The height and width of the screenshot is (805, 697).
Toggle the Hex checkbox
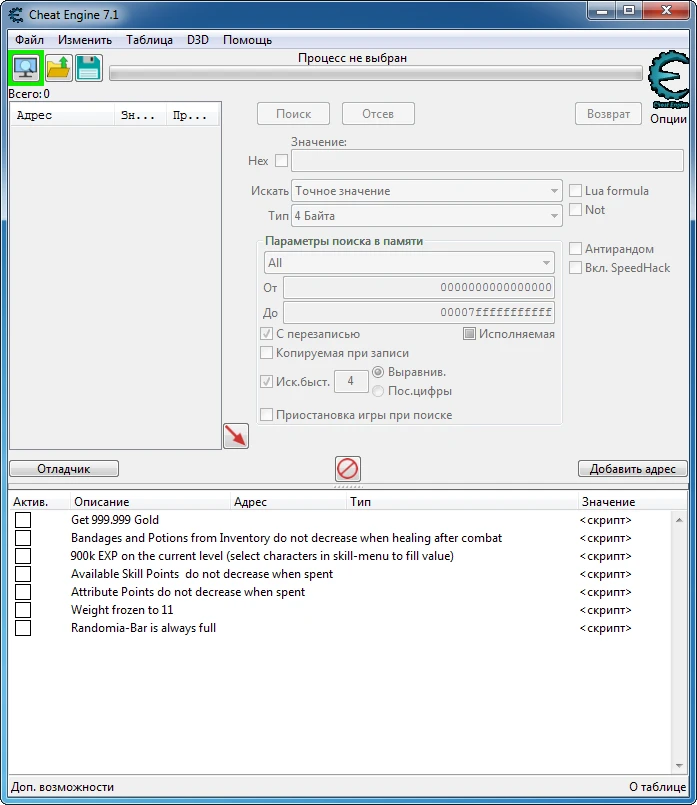pos(281,161)
